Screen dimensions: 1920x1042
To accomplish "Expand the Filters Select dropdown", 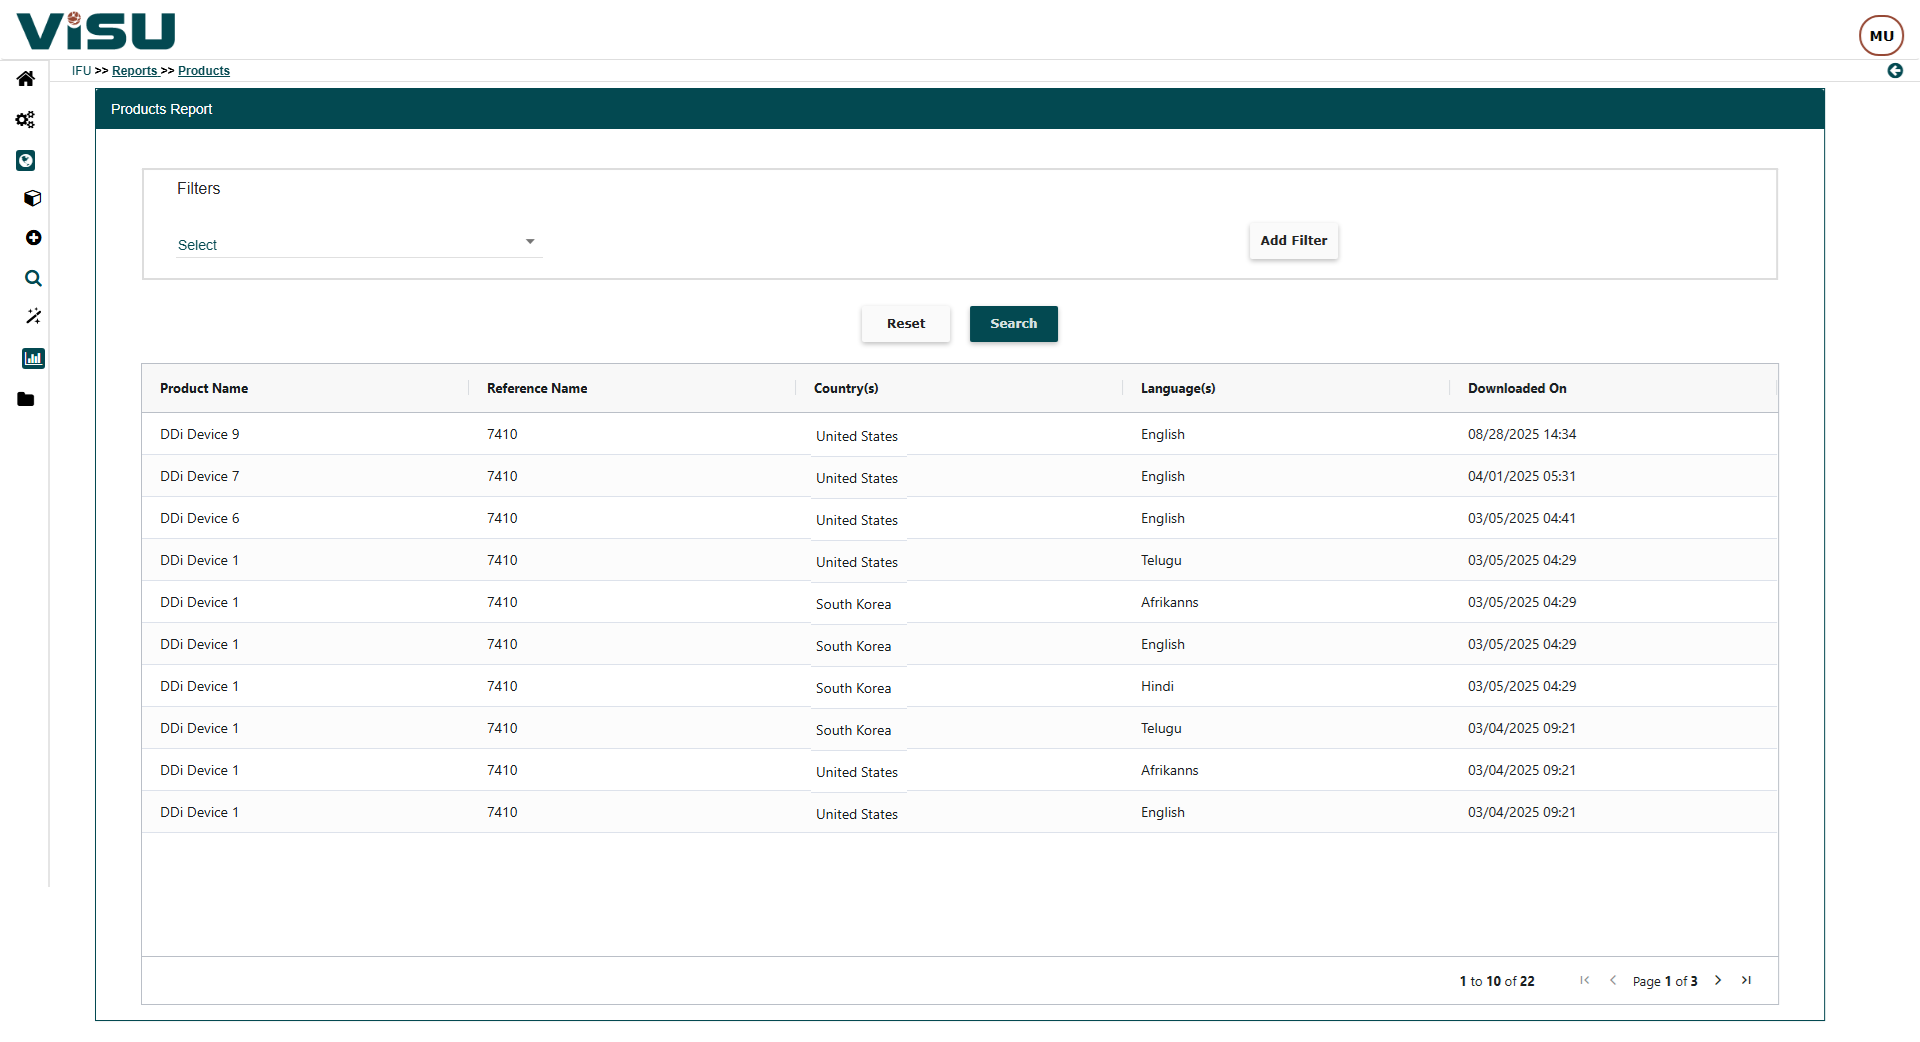I will tap(358, 244).
